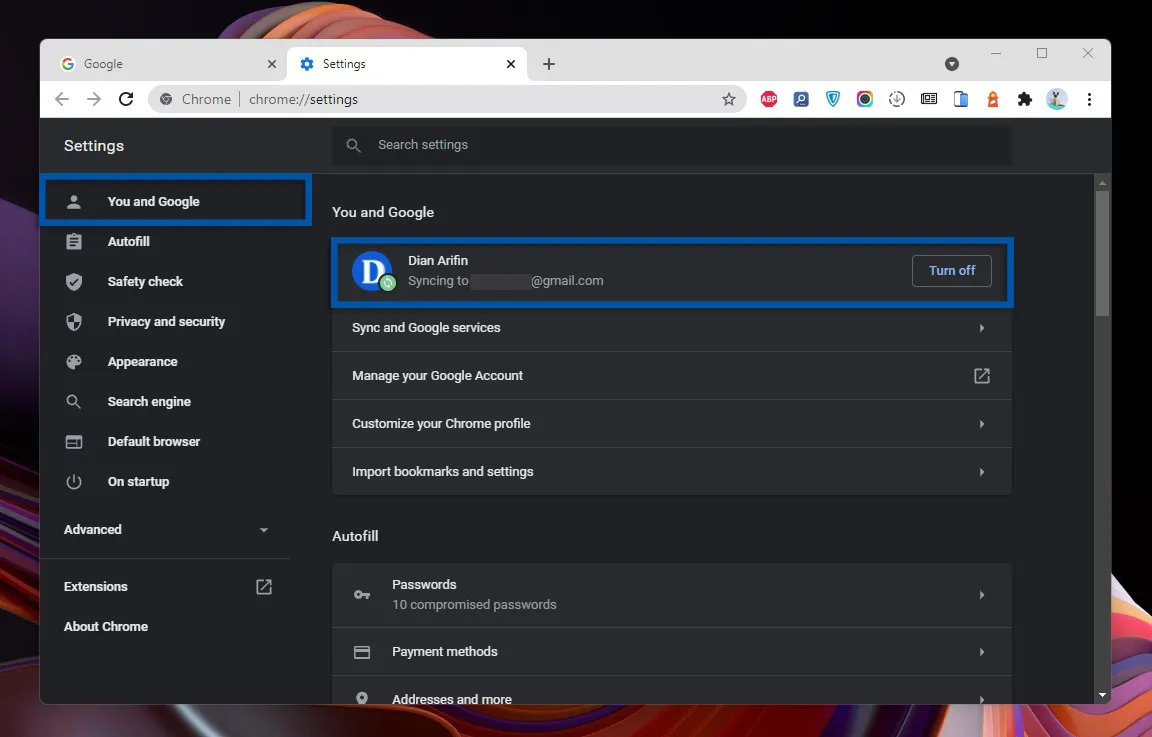Select the Privacy and security shield icon
The height and width of the screenshot is (737, 1152).
pyautogui.click(x=74, y=321)
